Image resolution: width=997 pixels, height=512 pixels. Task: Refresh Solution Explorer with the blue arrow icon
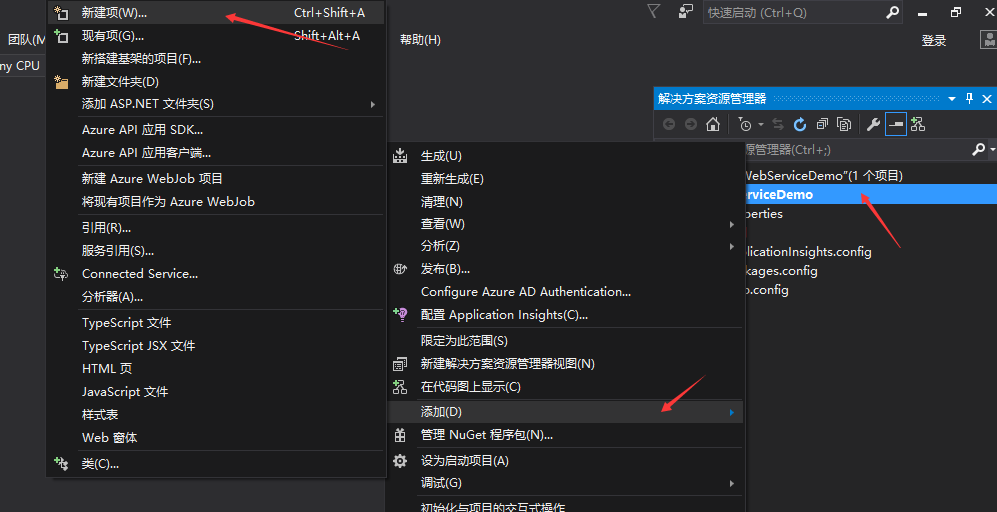pos(800,124)
